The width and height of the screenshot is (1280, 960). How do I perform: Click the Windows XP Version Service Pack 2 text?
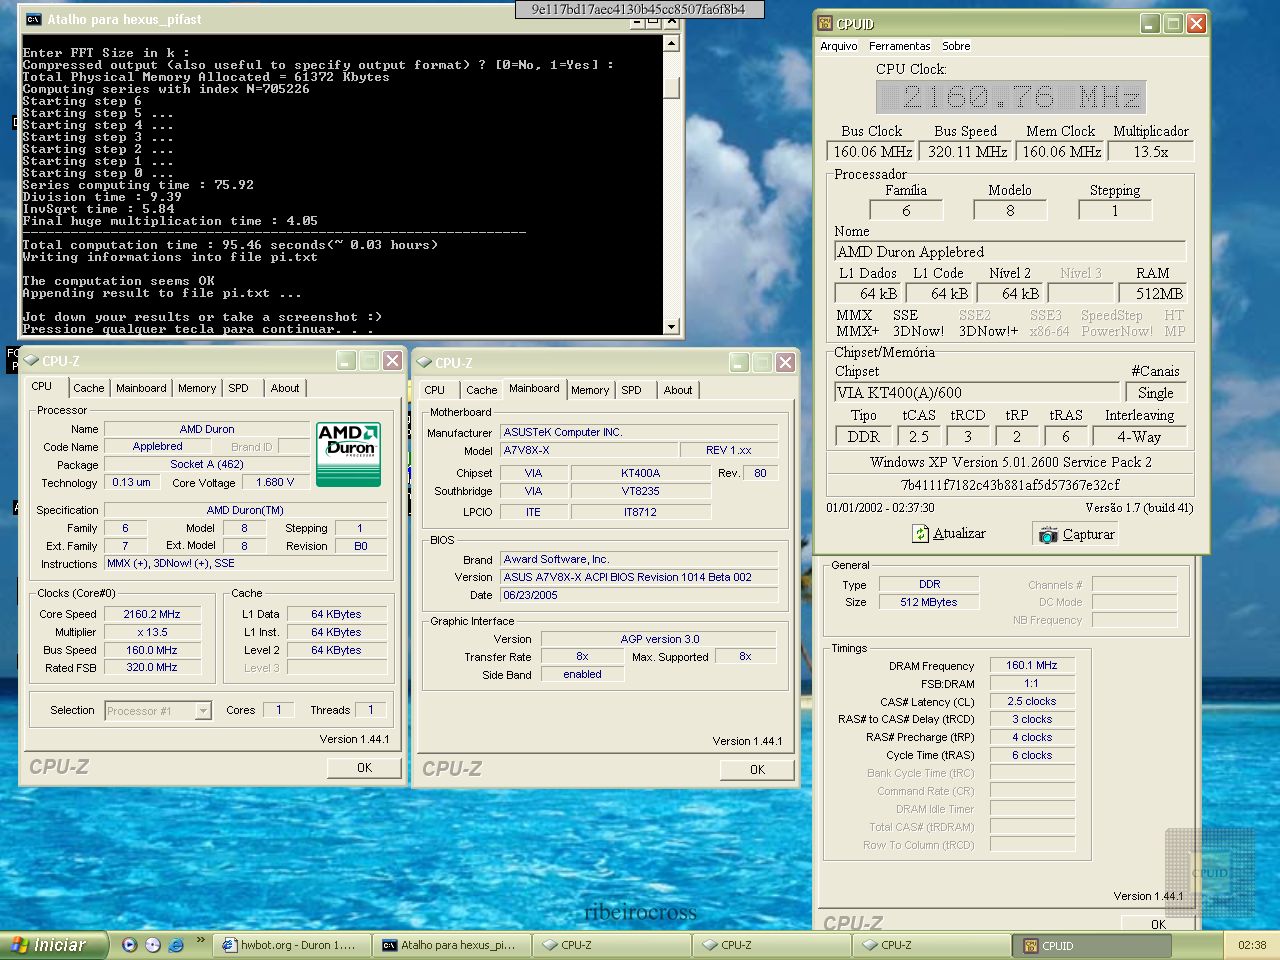click(x=1010, y=462)
